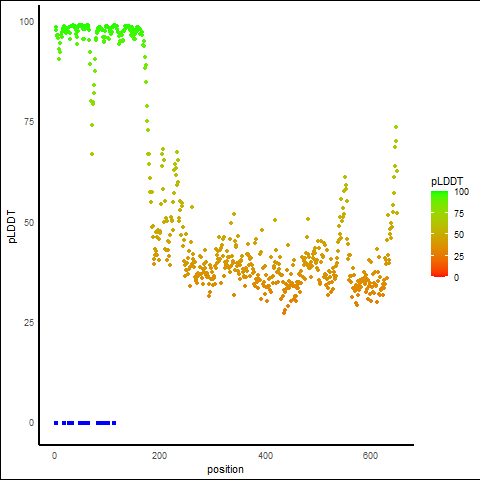Click the y-axis tick label 50
Image resolution: width=480 pixels, height=480 pixels.
coord(29,222)
